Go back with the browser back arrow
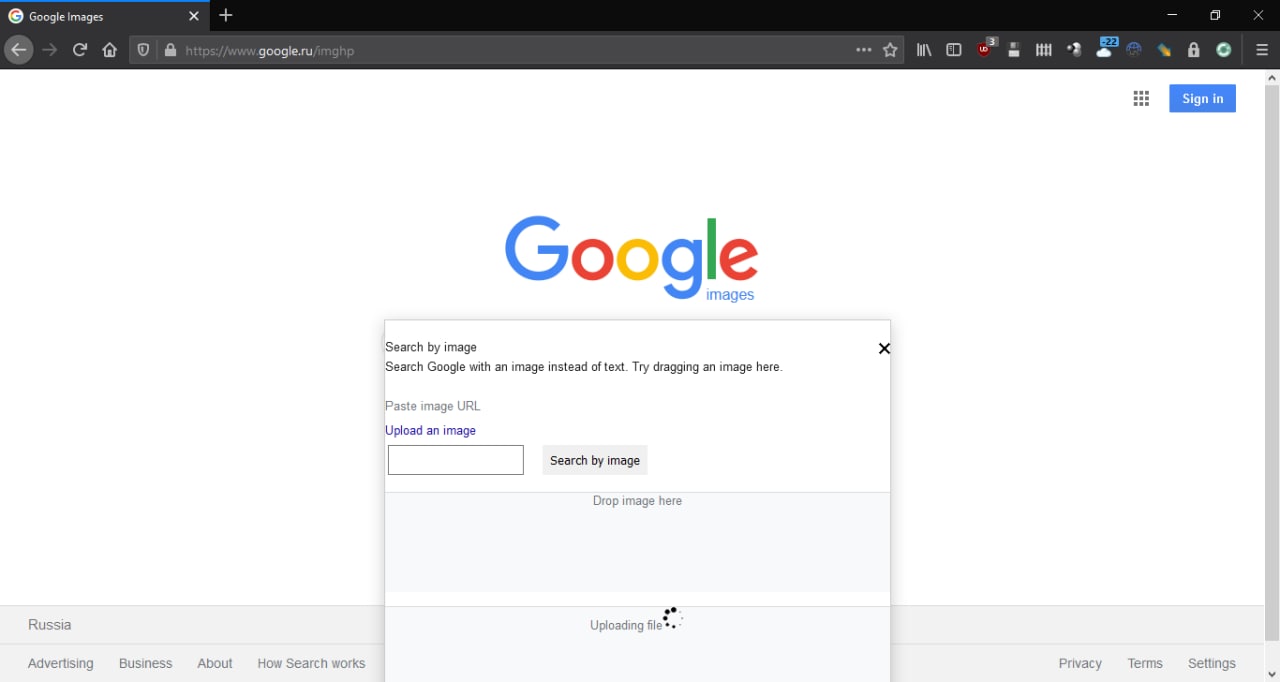The height and width of the screenshot is (682, 1280). 18,50
